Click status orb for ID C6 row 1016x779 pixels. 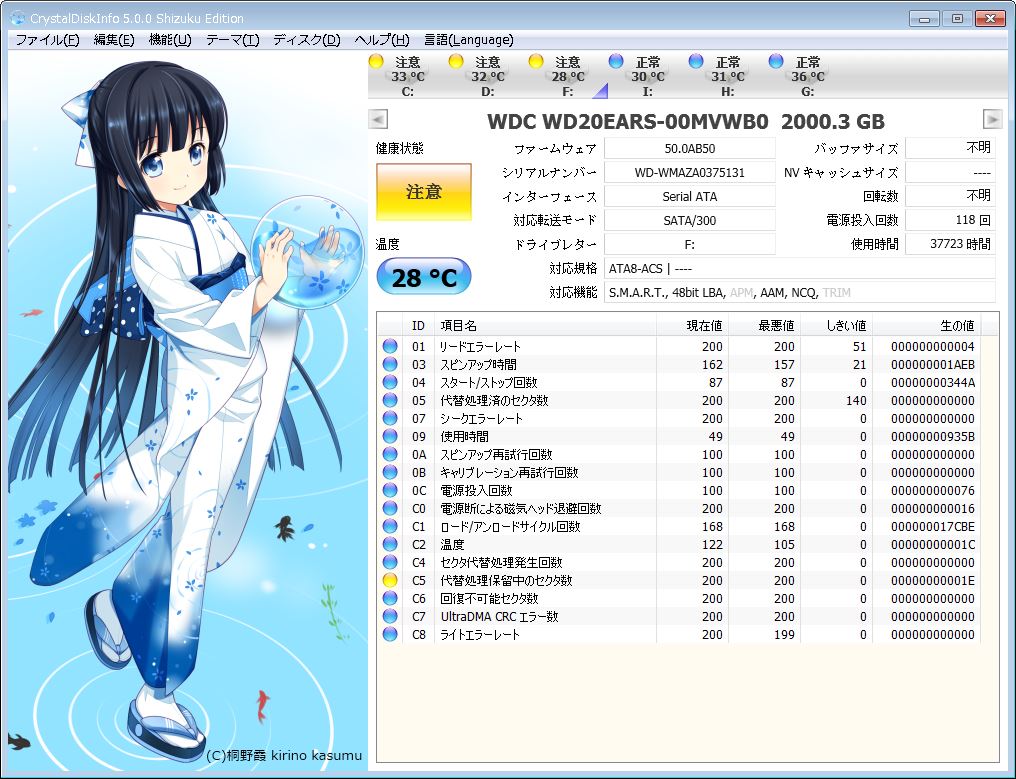click(x=389, y=598)
